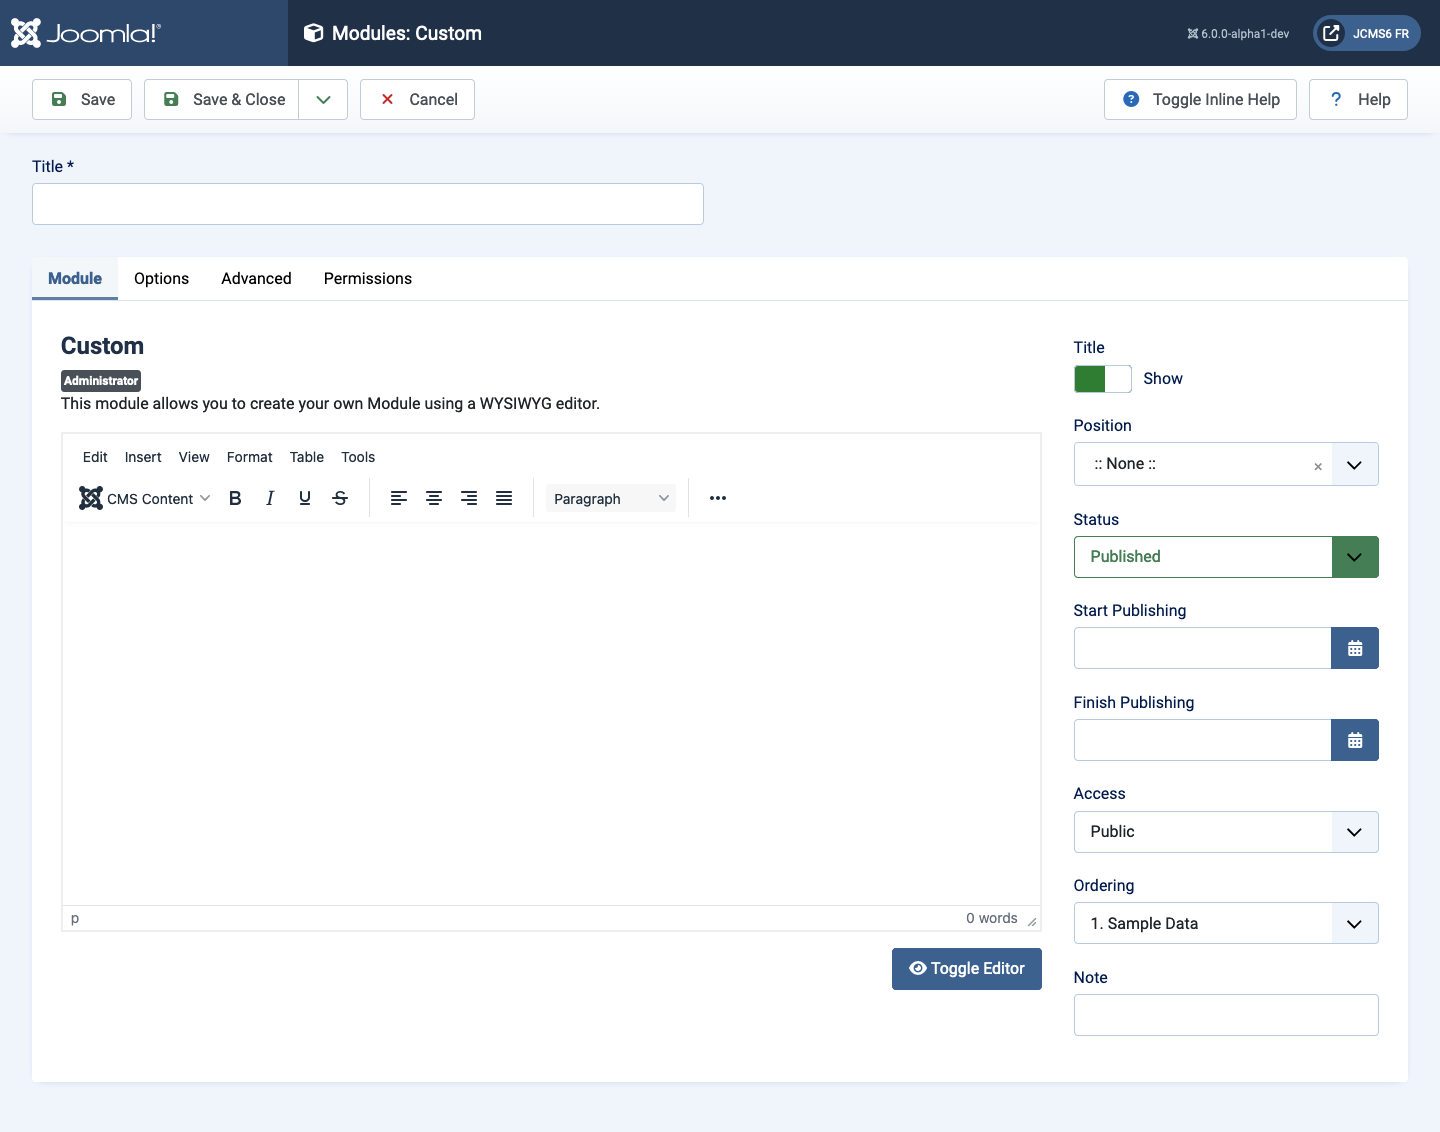
Task: Open the Help button
Action: tap(1358, 99)
